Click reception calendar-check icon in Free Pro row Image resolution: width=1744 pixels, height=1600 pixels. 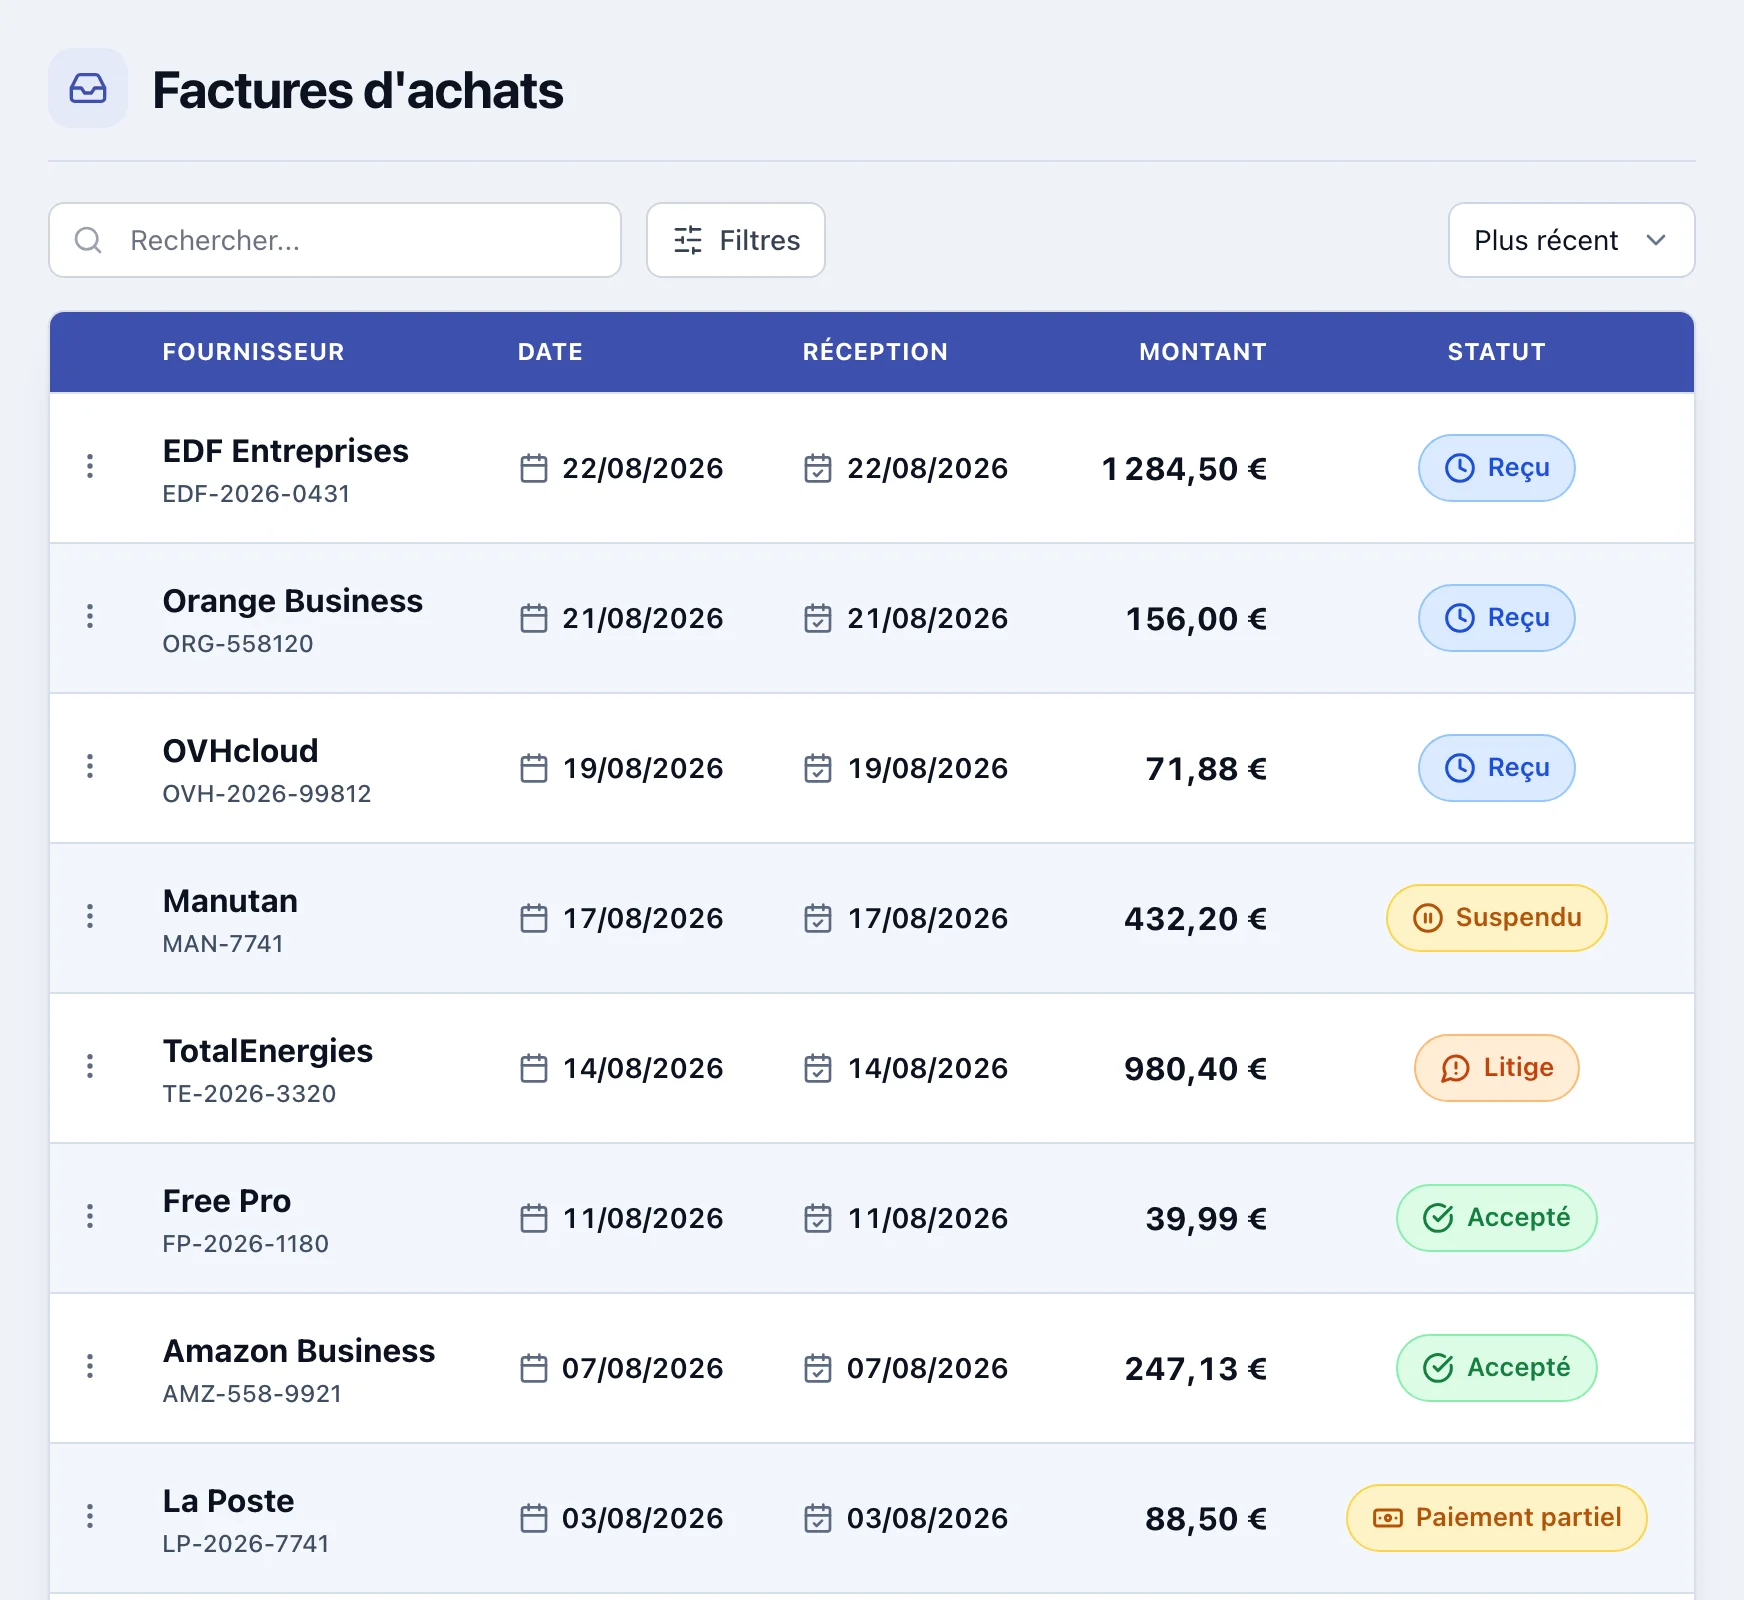[x=818, y=1218]
